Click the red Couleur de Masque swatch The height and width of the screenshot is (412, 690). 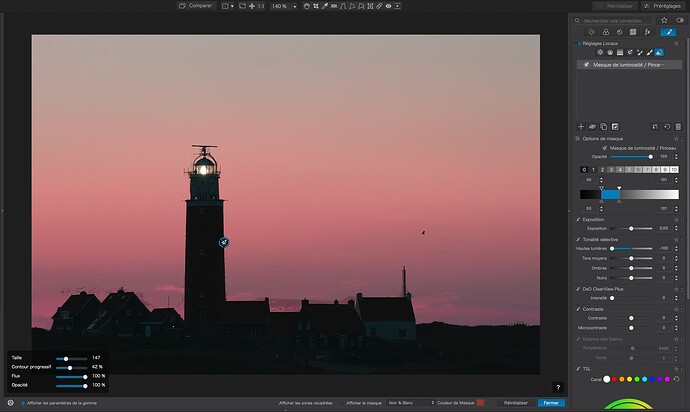coord(480,403)
